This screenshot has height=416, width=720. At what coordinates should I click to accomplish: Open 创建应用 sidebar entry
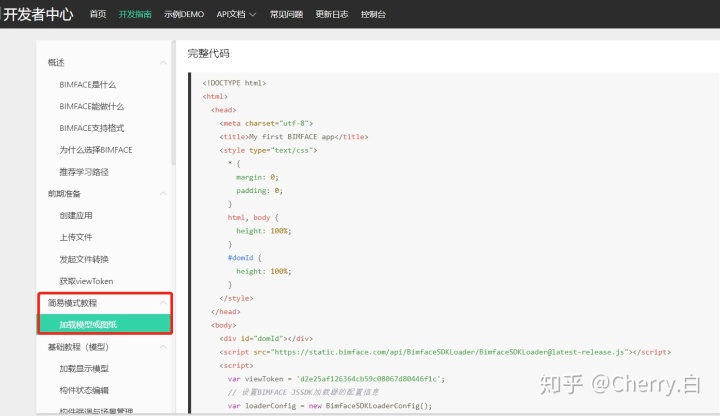point(76,215)
